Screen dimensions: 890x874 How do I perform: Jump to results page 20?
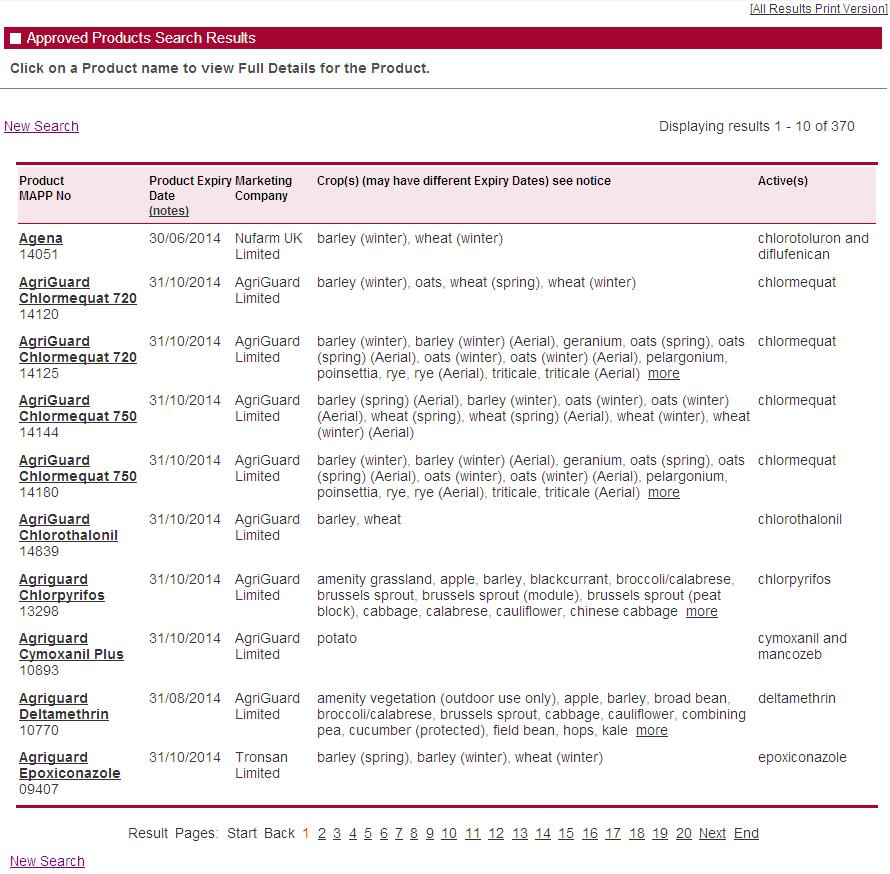pos(683,833)
